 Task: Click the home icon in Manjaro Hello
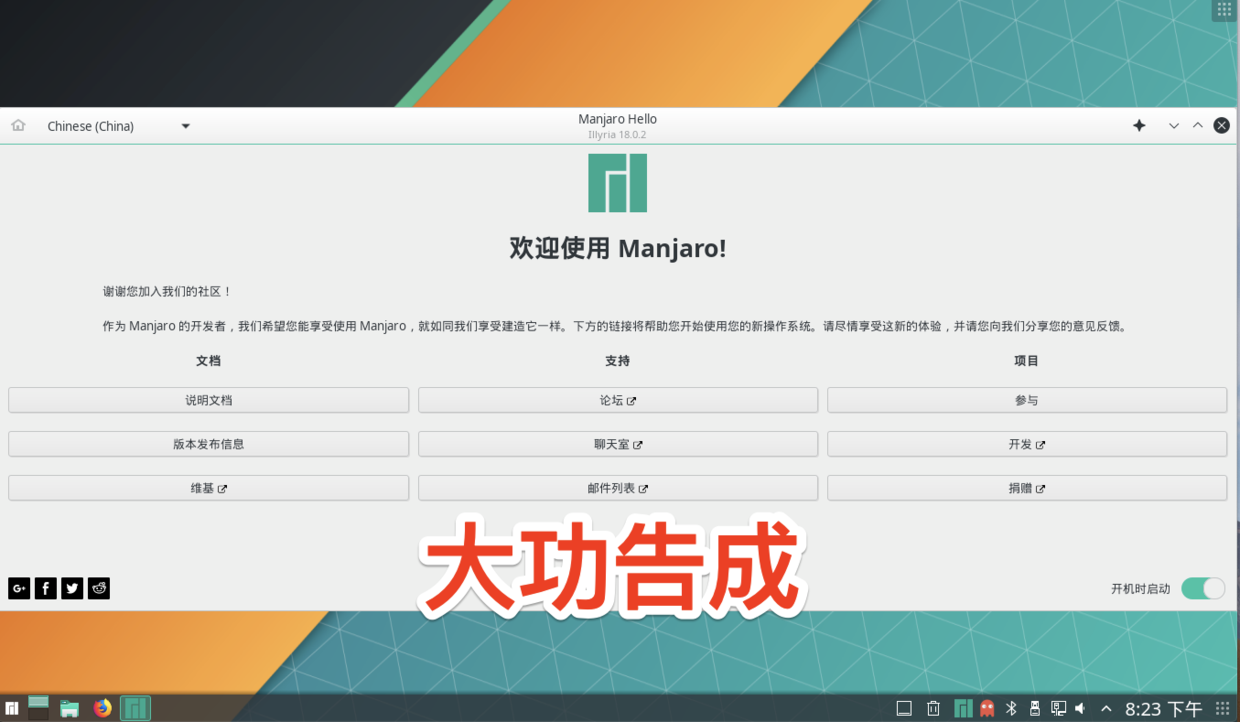18,125
